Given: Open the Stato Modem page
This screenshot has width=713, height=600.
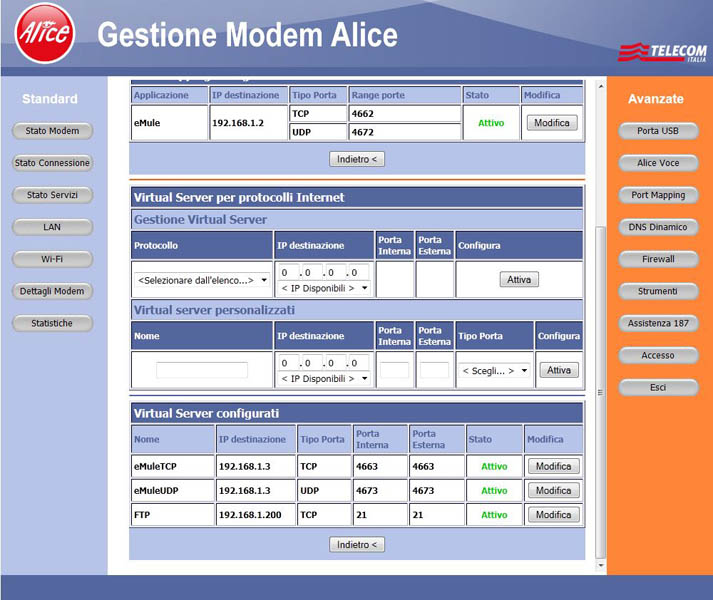Looking at the screenshot, I should coord(52,131).
